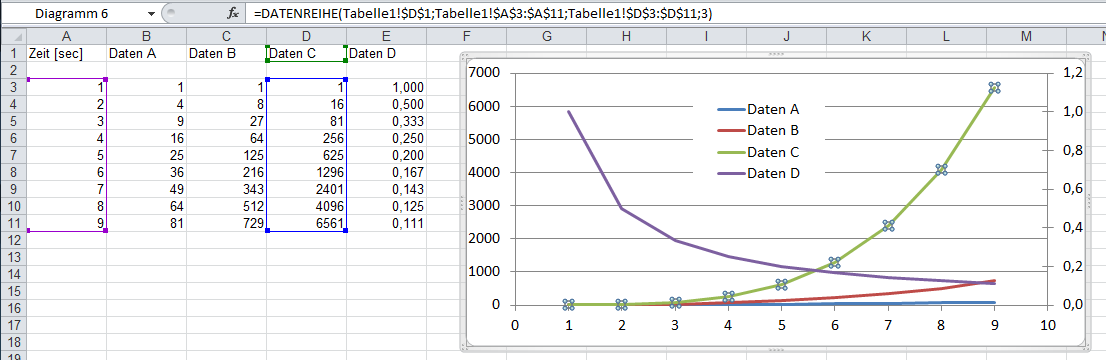1106x360 pixels.
Task: Select column C header
Action: tap(226, 36)
